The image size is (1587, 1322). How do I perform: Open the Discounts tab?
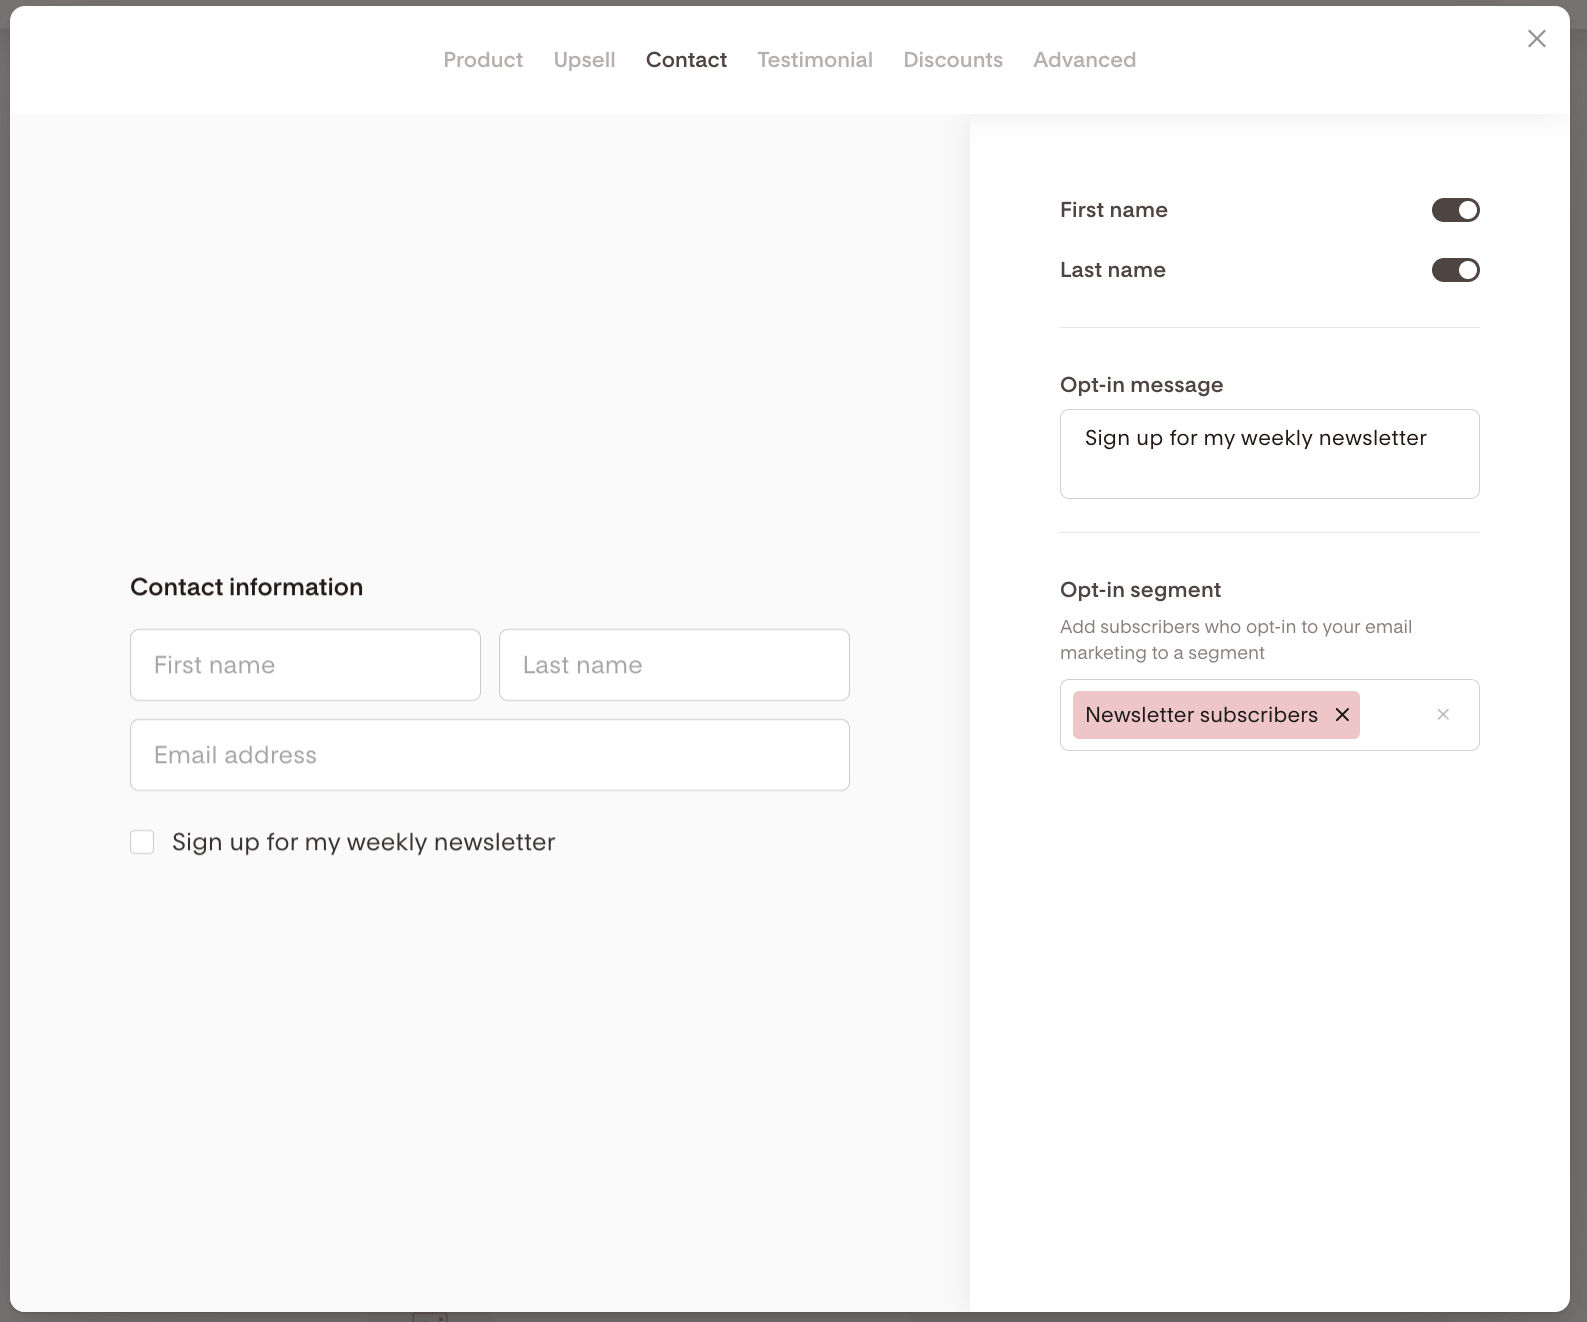pyautogui.click(x=952, y=60)
